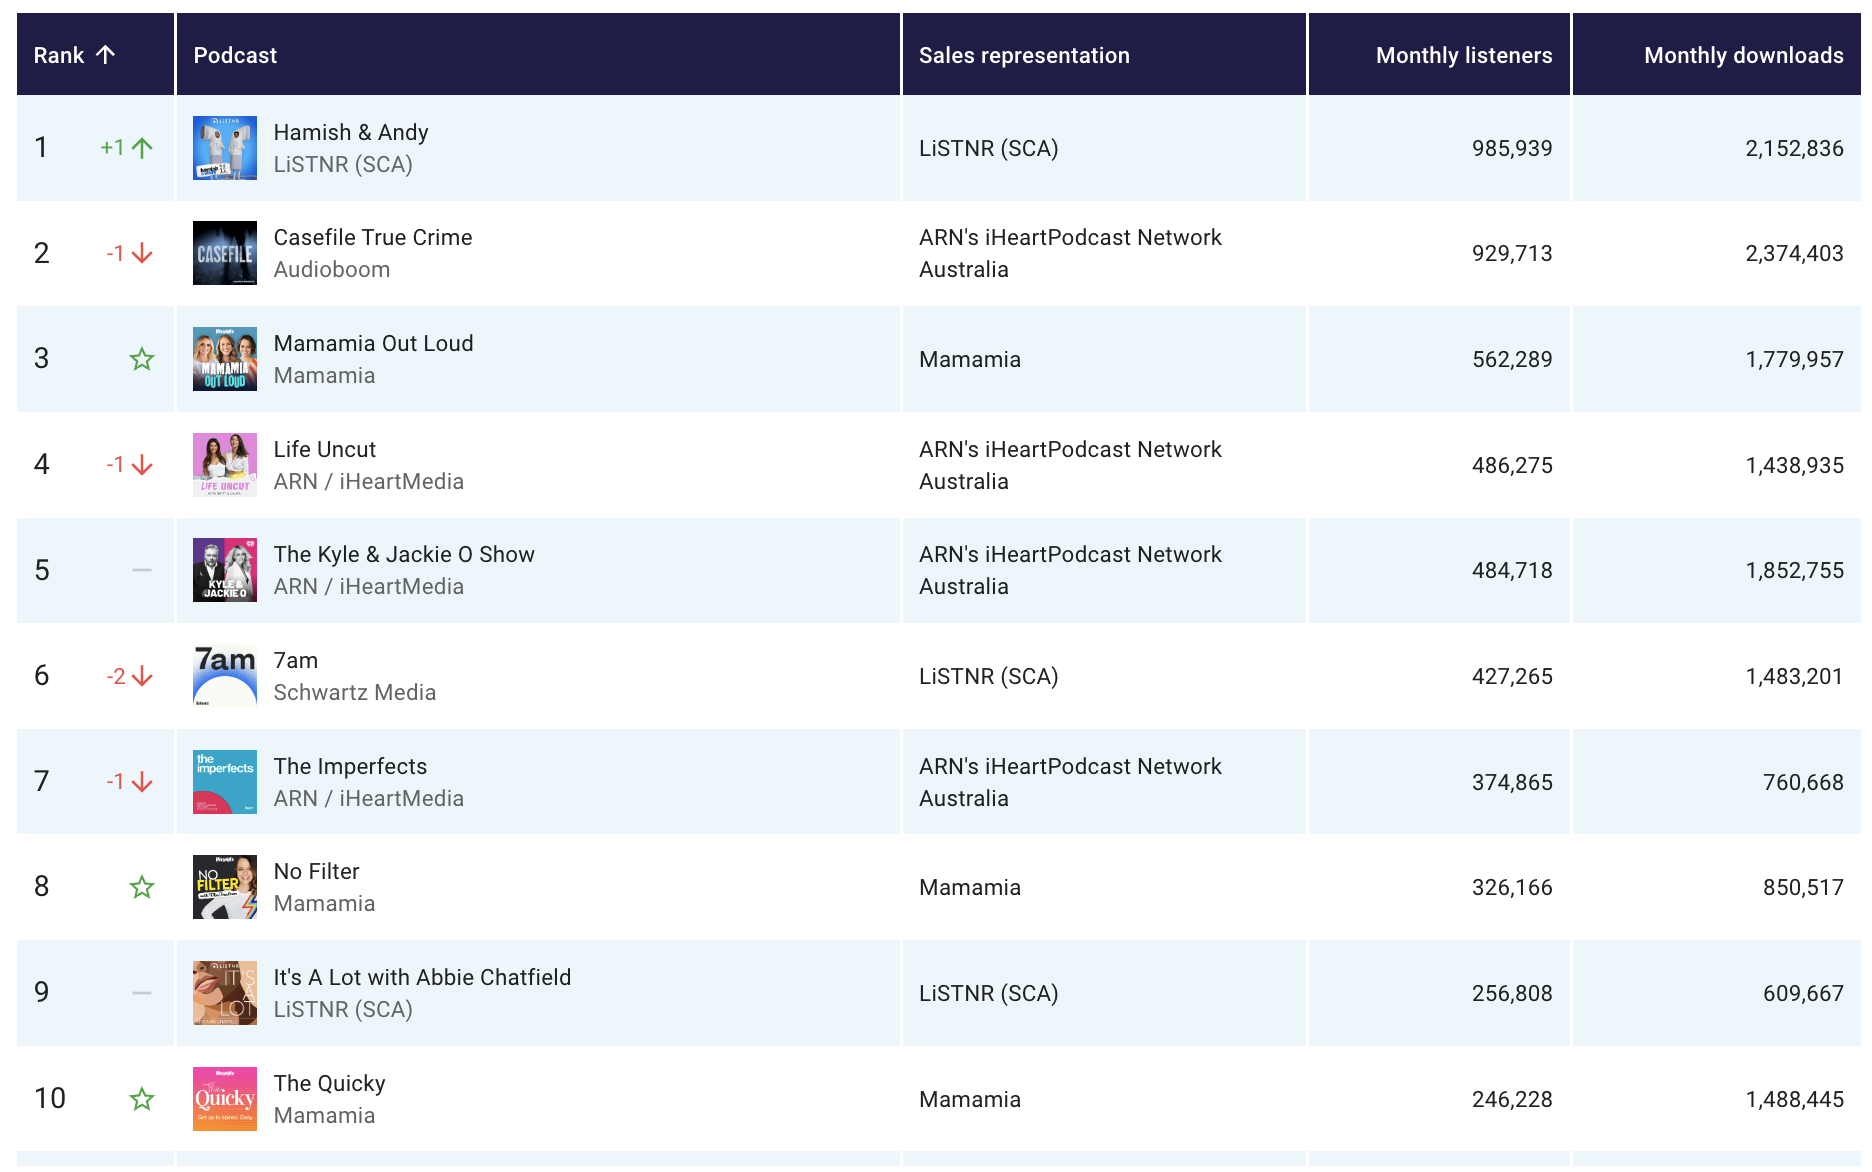The height and width of the screenshot is (1172, 1872).
Task: Open Life Uncut cover art
Action: [x=225, y=465]
